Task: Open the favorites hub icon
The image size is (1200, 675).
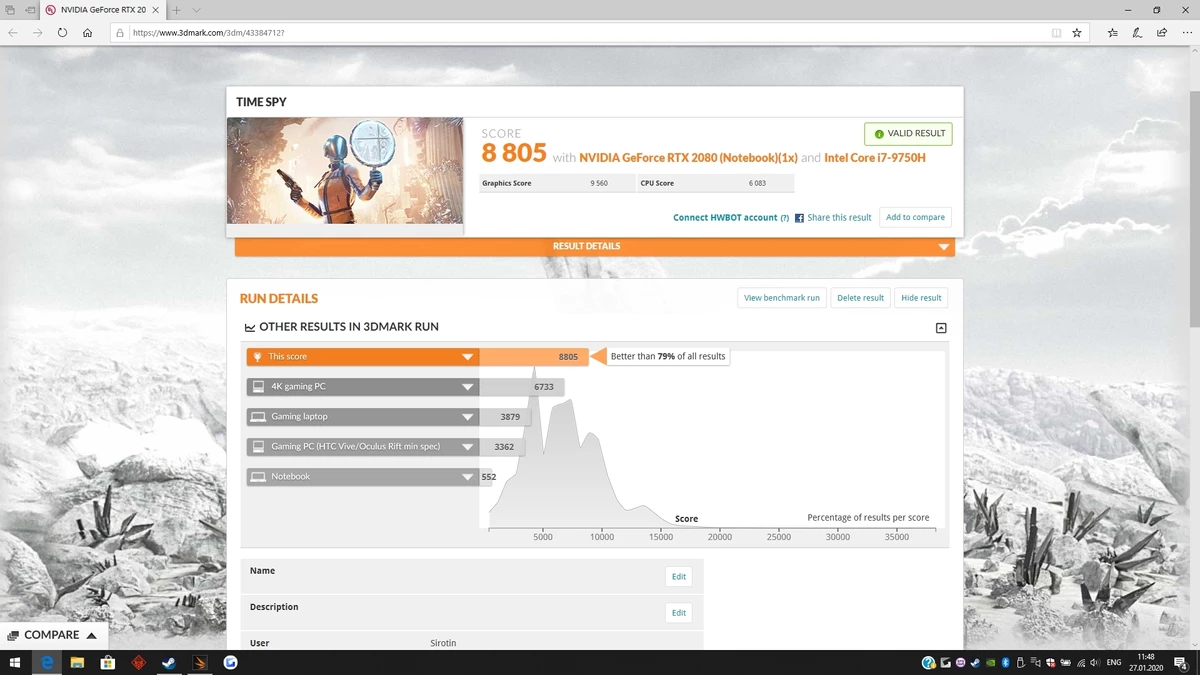Action: pos(1113,32)
